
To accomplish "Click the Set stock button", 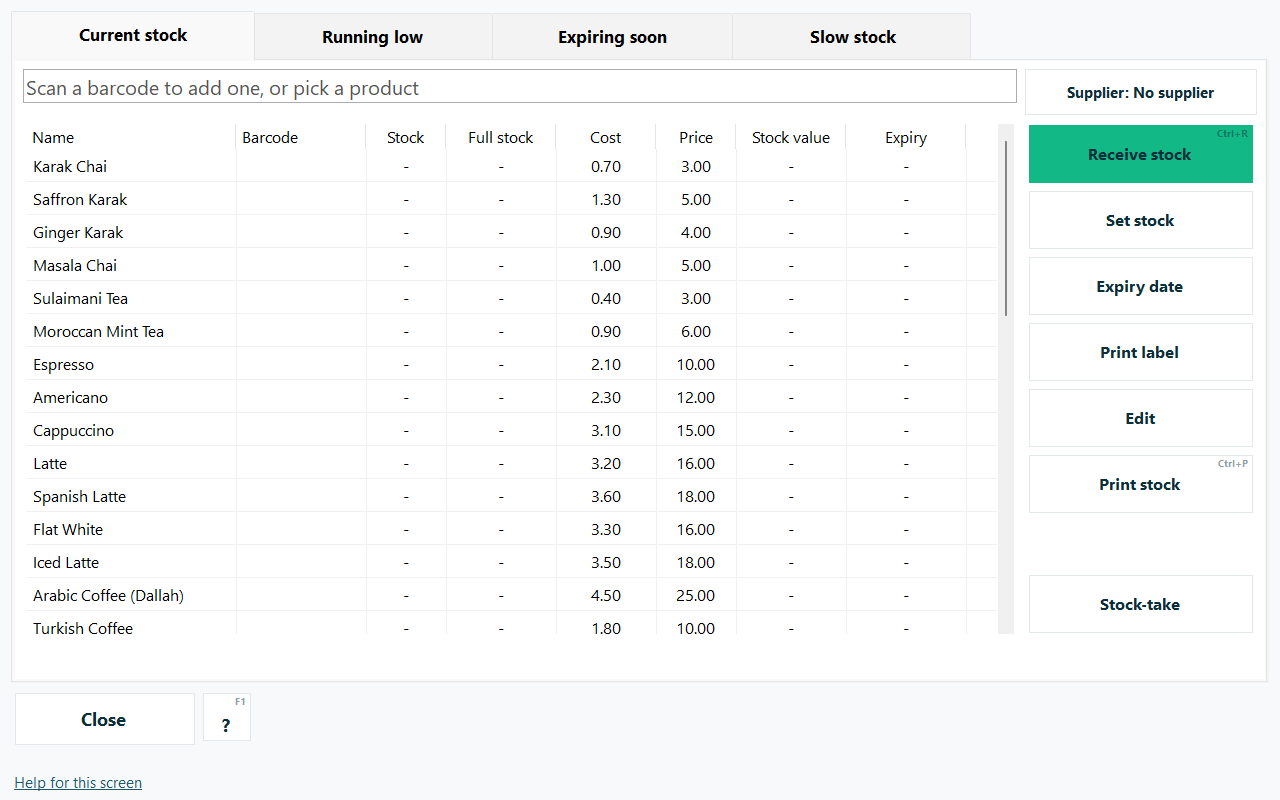I will [x=1140, y=220].
